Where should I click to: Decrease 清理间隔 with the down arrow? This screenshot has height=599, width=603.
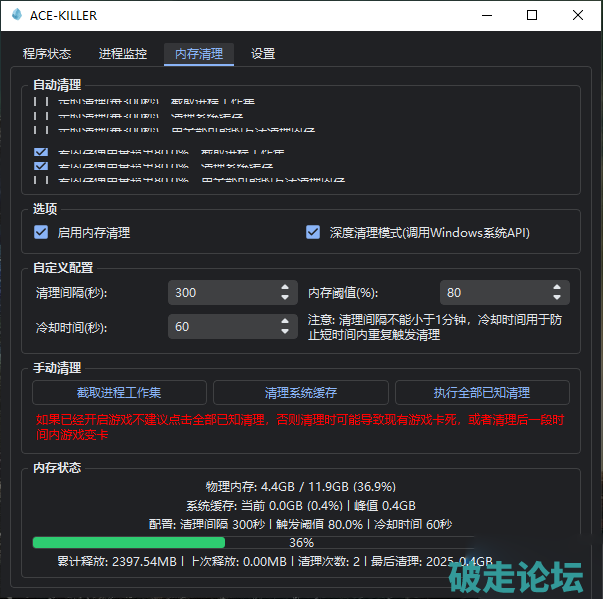coord(285,298)
